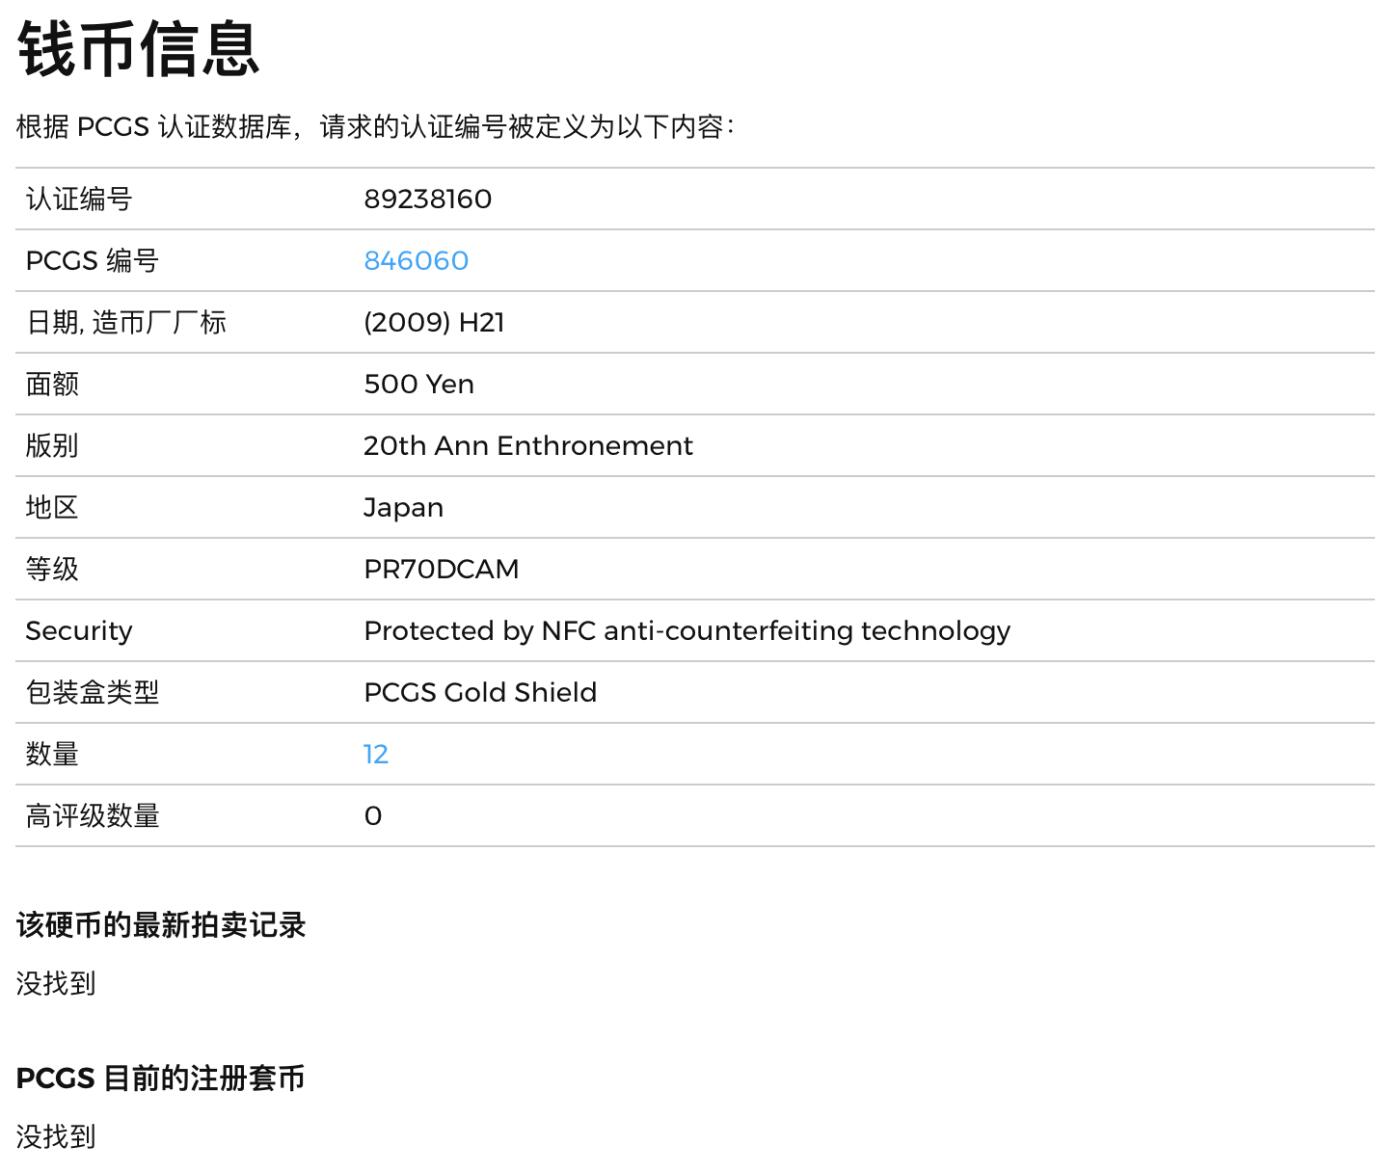Click the PR70DCAM grade value

[x=441, y=569]
